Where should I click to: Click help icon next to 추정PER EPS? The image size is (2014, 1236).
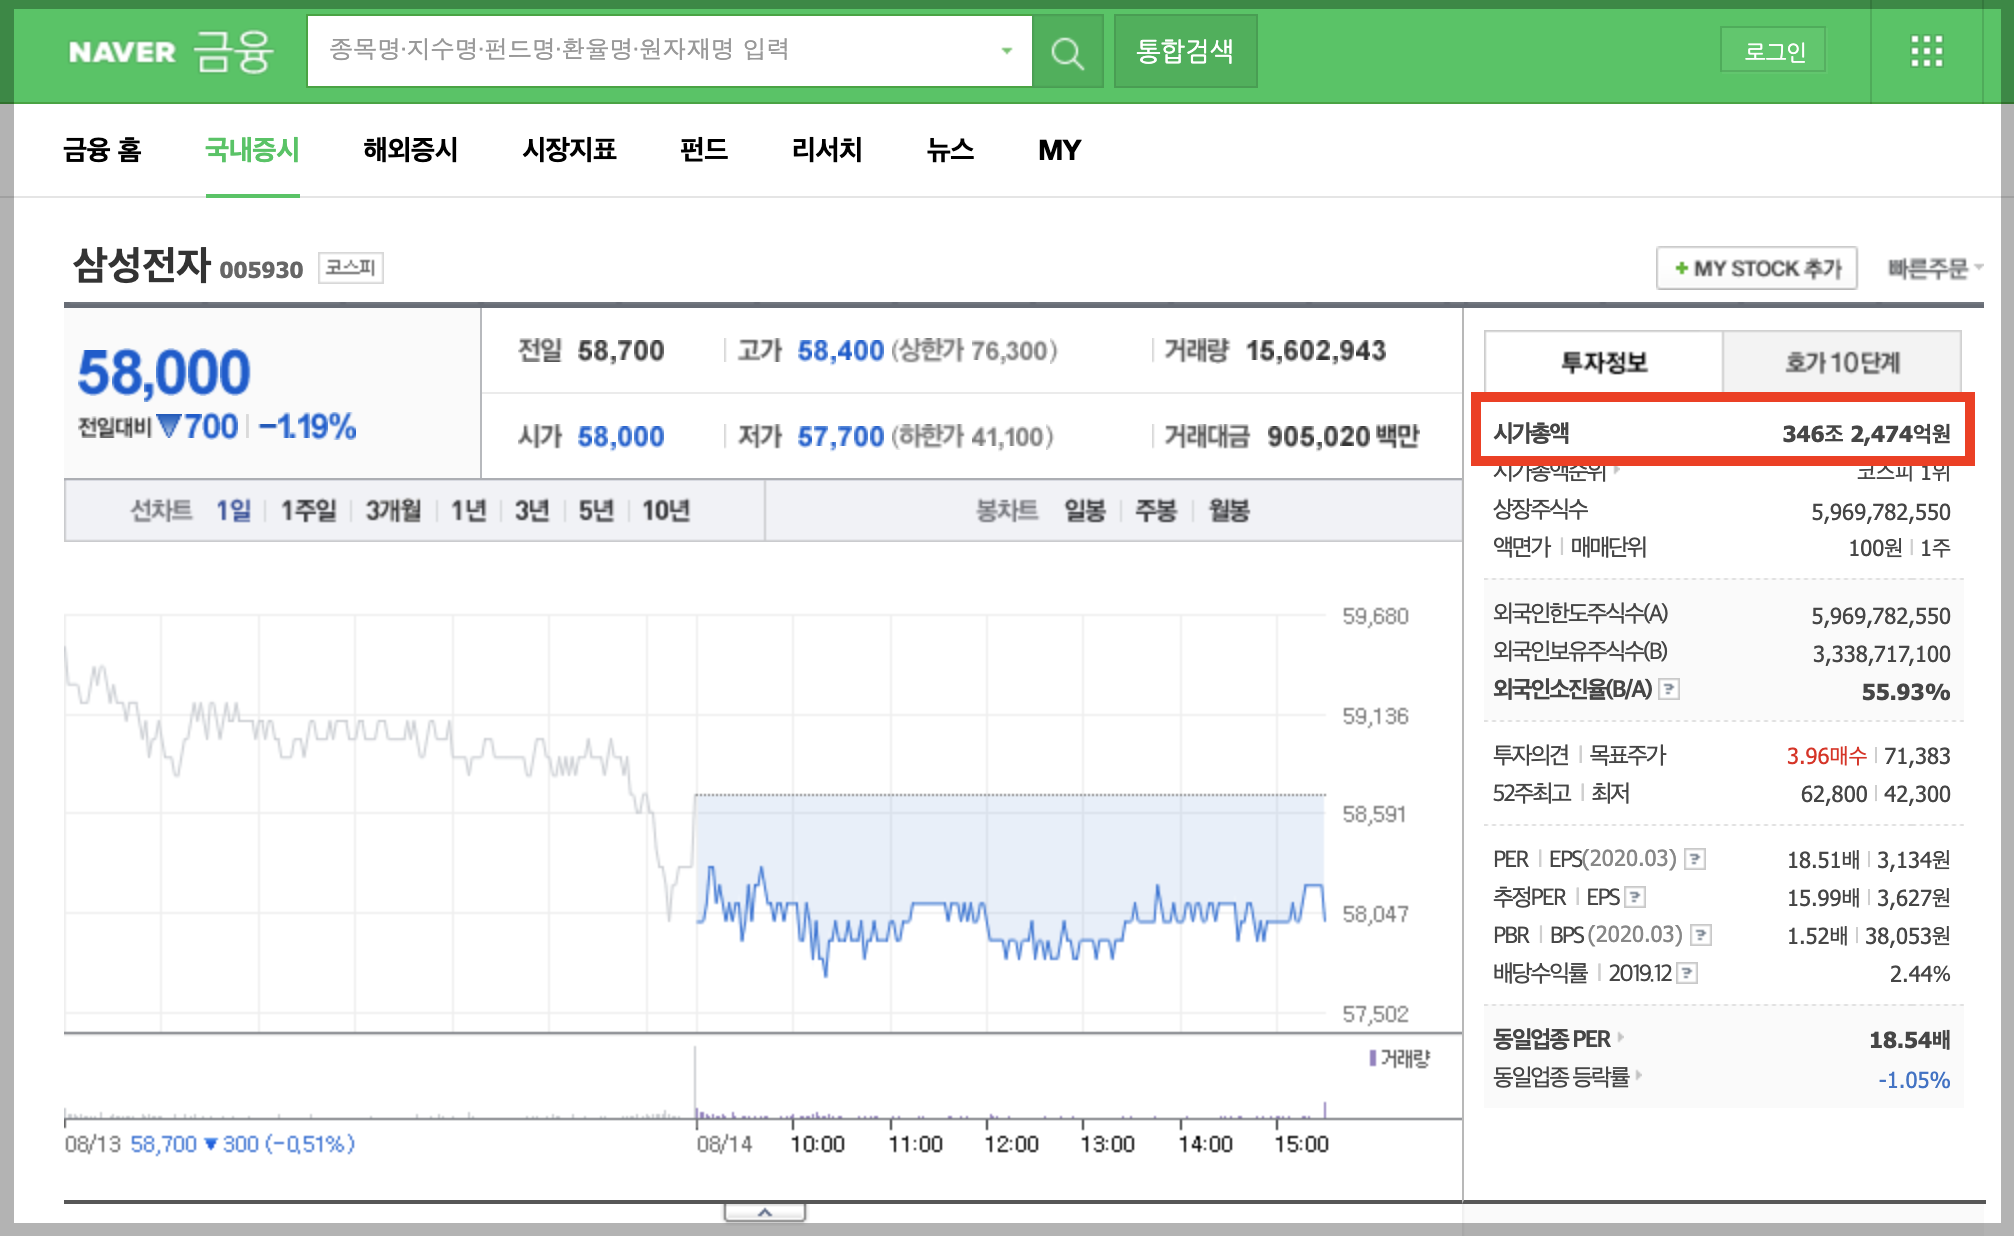[x=1635, y=897]
